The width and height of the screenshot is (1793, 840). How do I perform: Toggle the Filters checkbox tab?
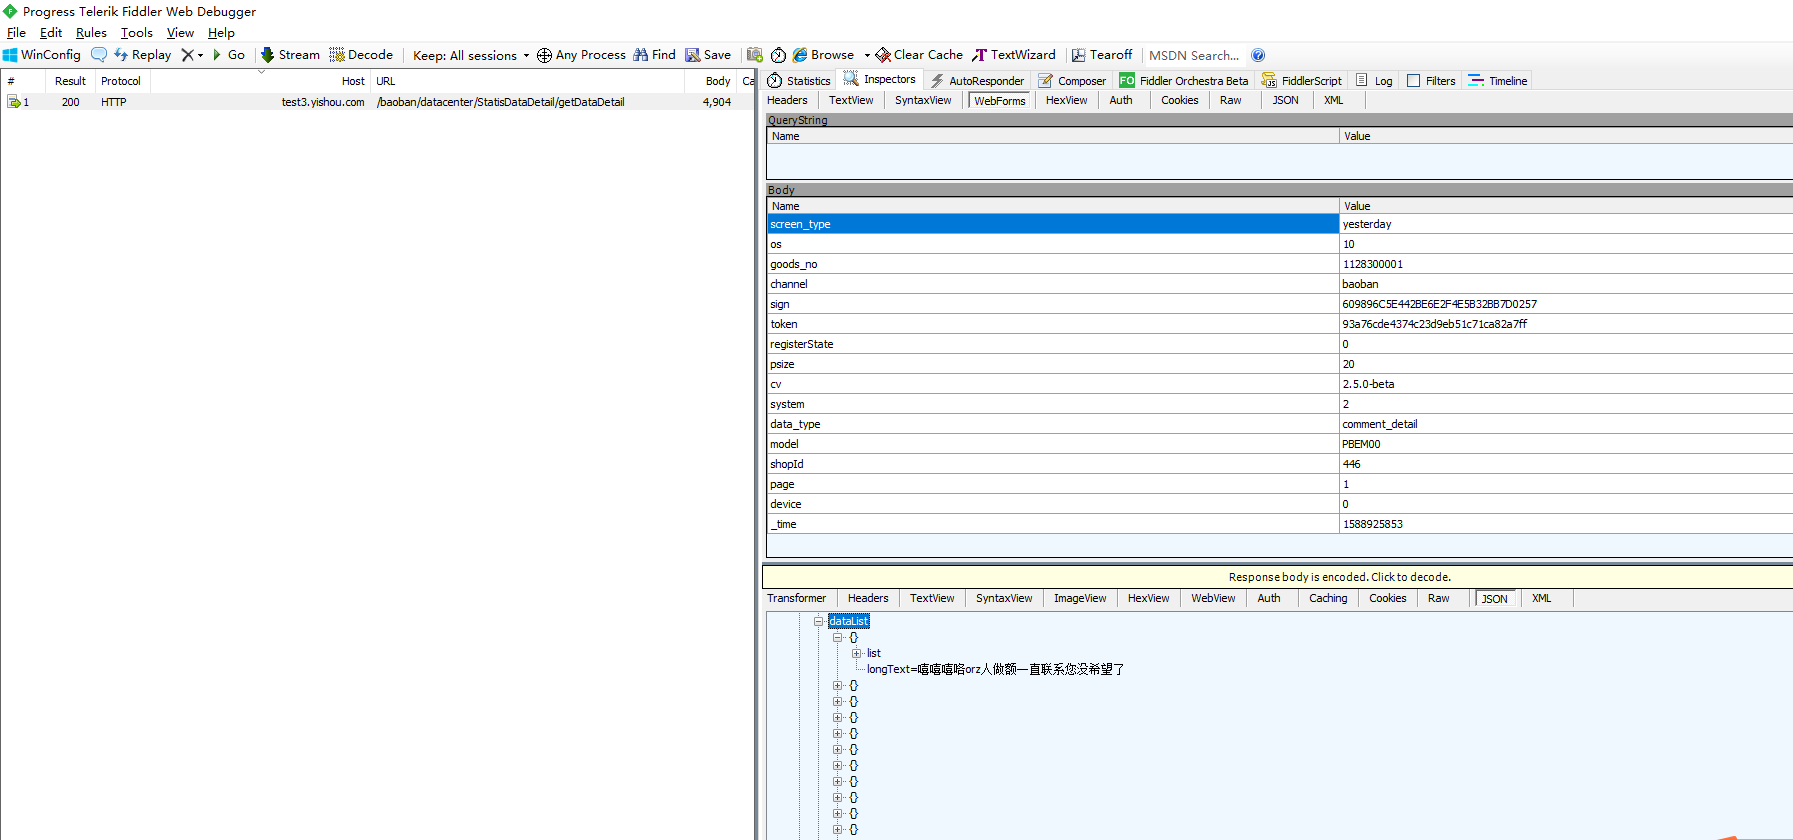pos(1431,81)
